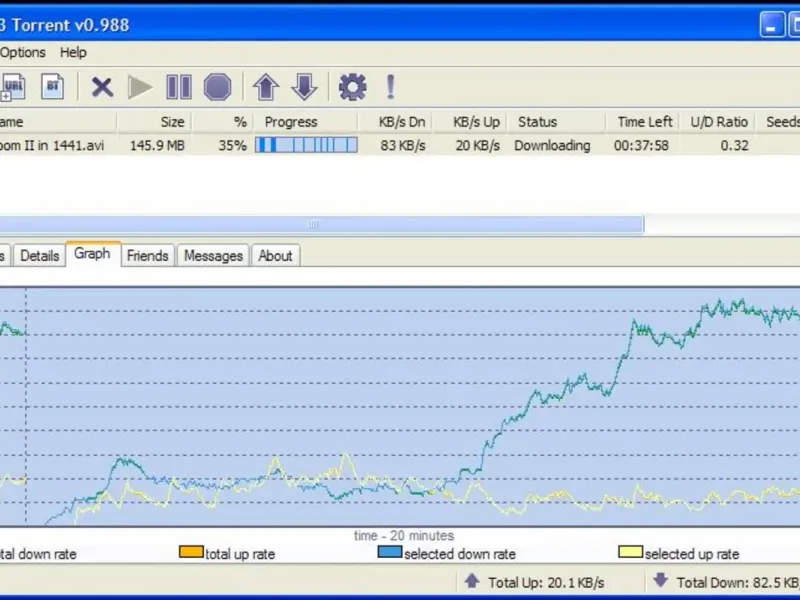Open the Help menu
The width and height of the screenshot is (800, 600).
pyautogui.click(x=73, y=53)
